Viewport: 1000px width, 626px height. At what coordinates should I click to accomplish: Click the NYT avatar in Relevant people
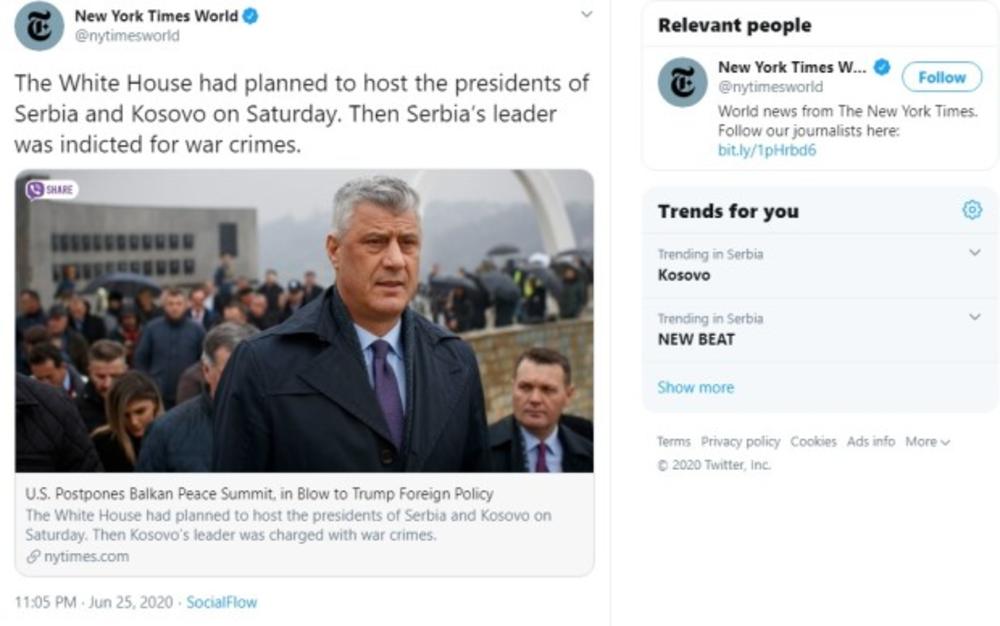click(682, 82)
